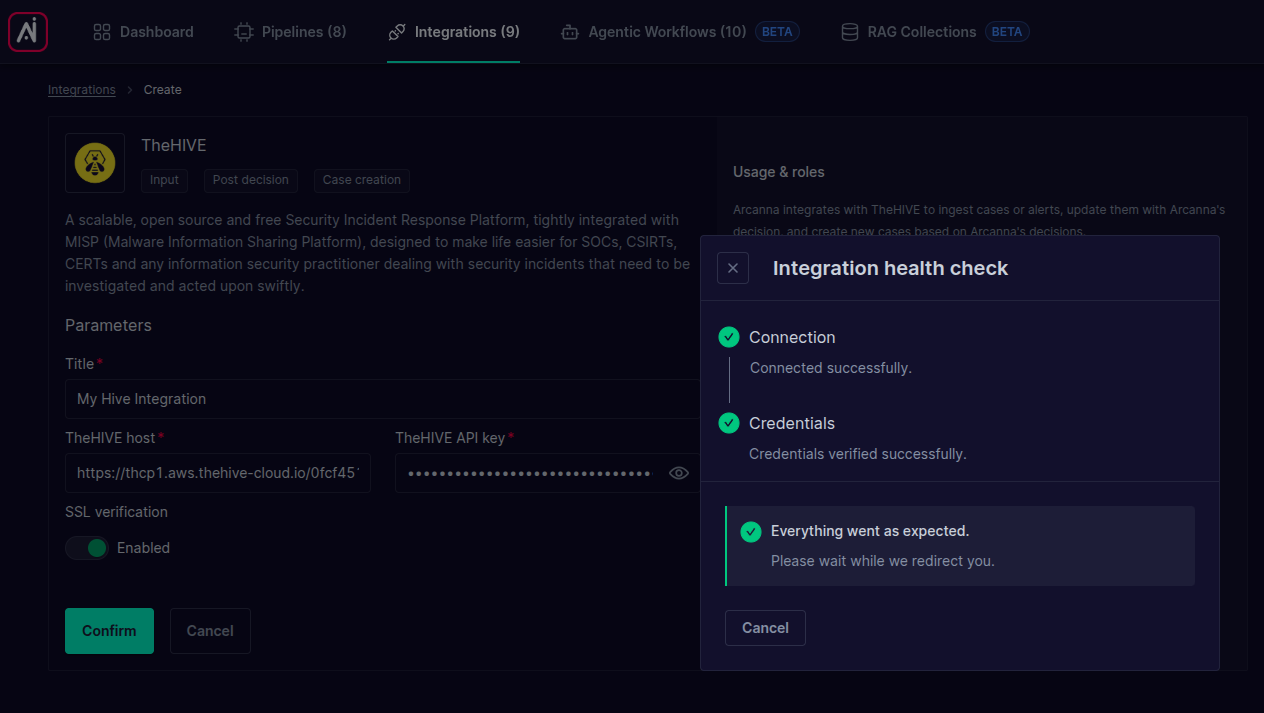Click the Dashboard grid icon
1264x713 pixels.
pyautogui.click(x=102, y=32)
